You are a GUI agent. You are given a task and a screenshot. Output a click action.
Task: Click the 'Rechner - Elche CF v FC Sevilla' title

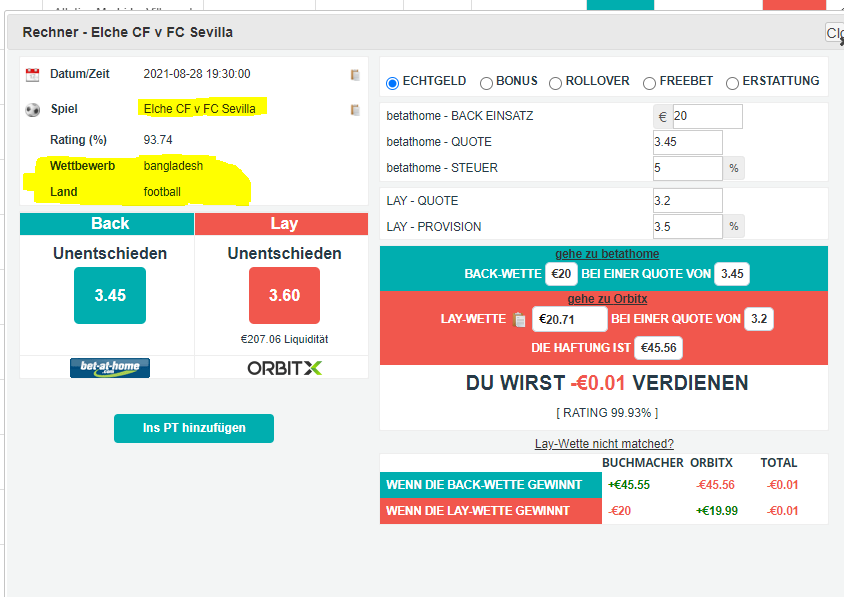click(x=128, y=32)
